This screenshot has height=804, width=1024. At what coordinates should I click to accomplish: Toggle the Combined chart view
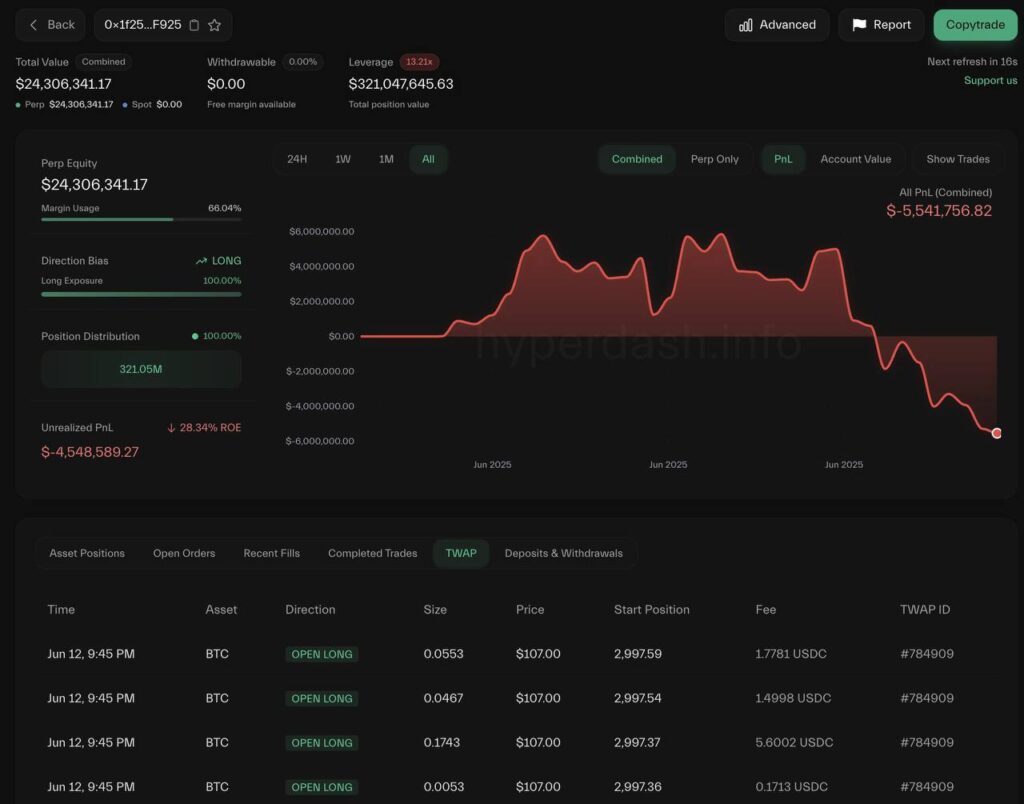pos(636,159)
